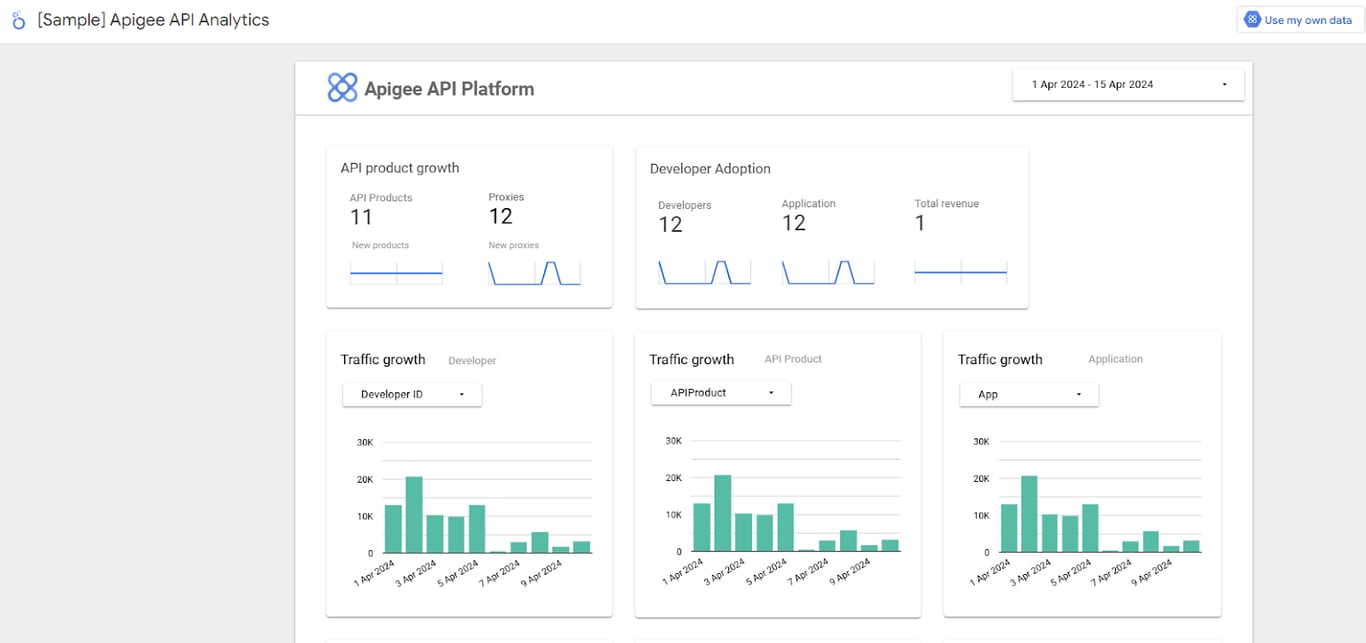This screenshot has width=1366, height=643.
Task: Click the Developer Adoption heading
Action: 710,169
